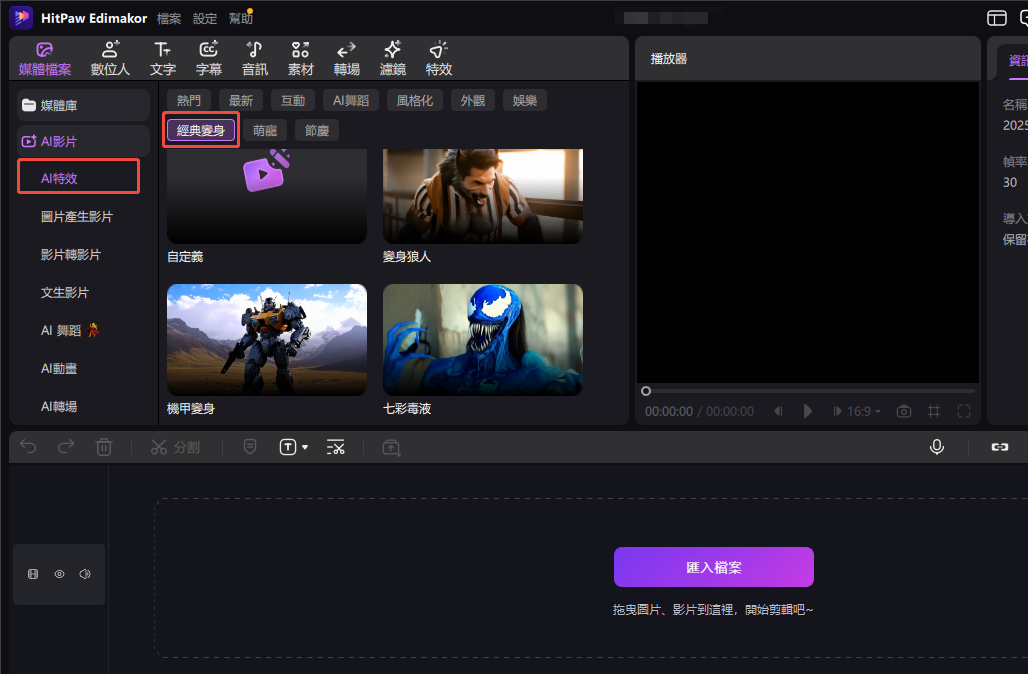Viewport: 1028px width, 674px height.
Task: Click the 音訊 audio tool icon
Action: [x=254, y=58]
